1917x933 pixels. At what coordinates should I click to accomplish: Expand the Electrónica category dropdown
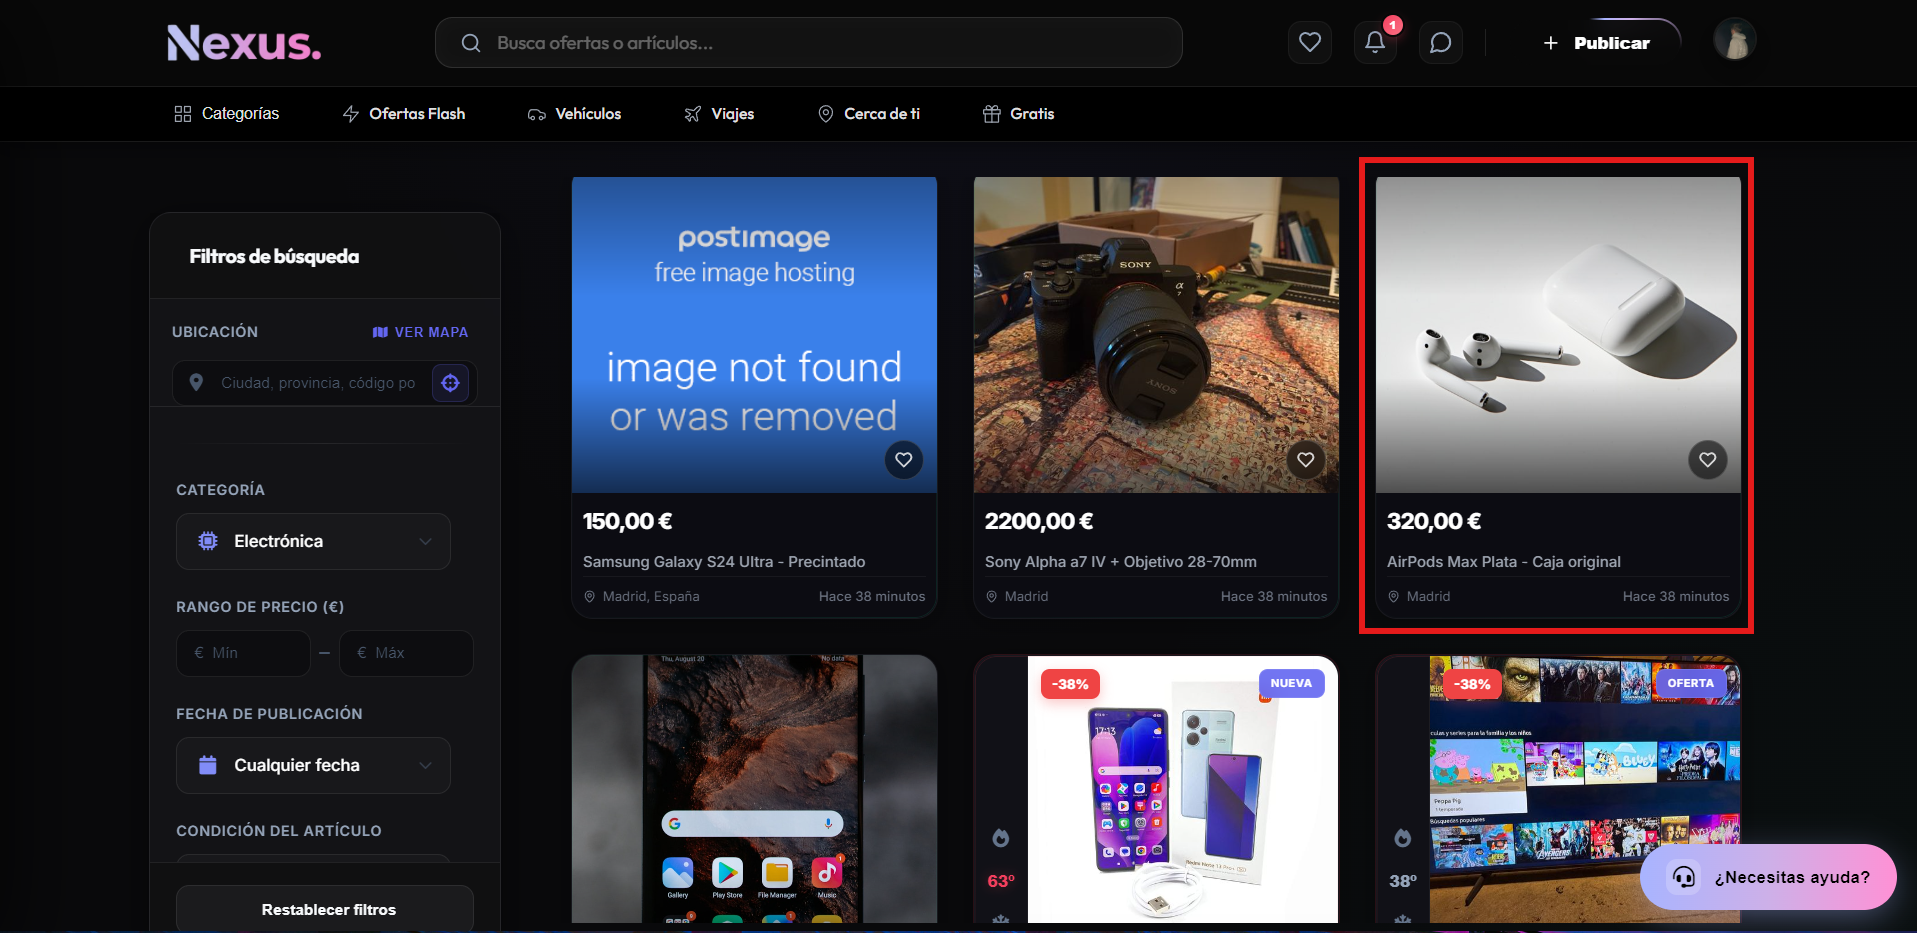(313, 541)
